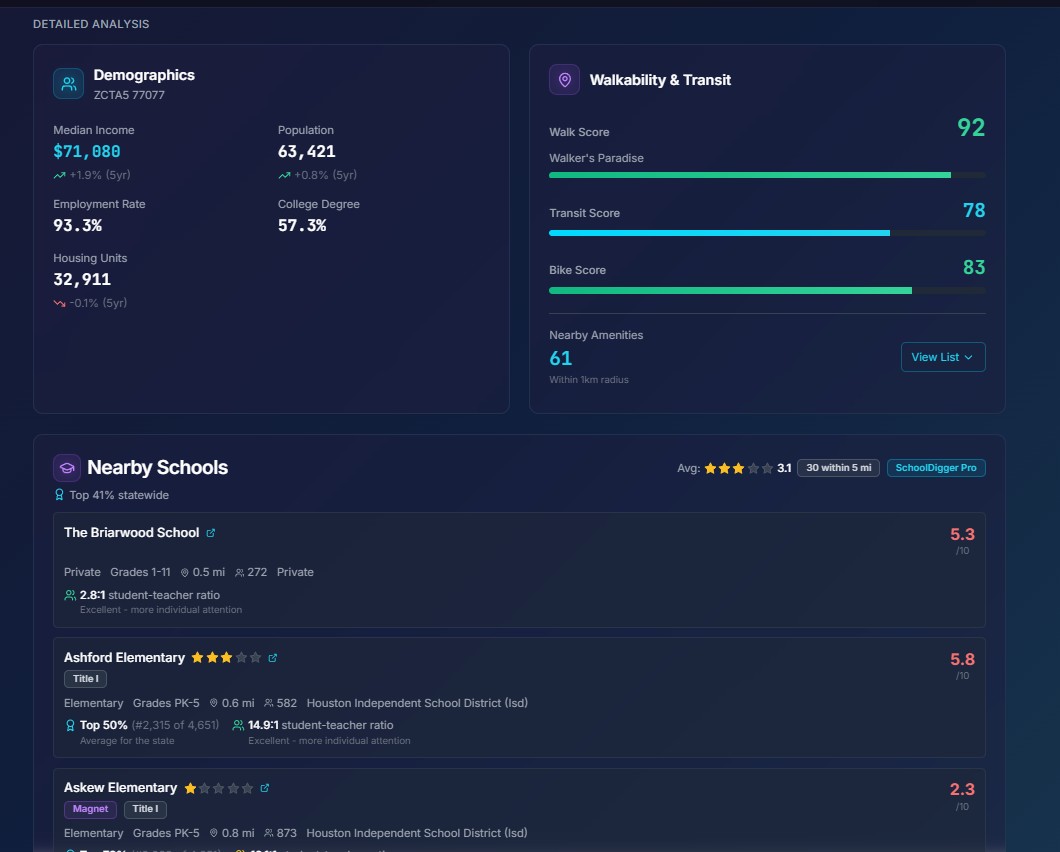Click the Walk Score progress bar
The height and width of the screenshot is (852, 1060).
(x=766, y=174)
